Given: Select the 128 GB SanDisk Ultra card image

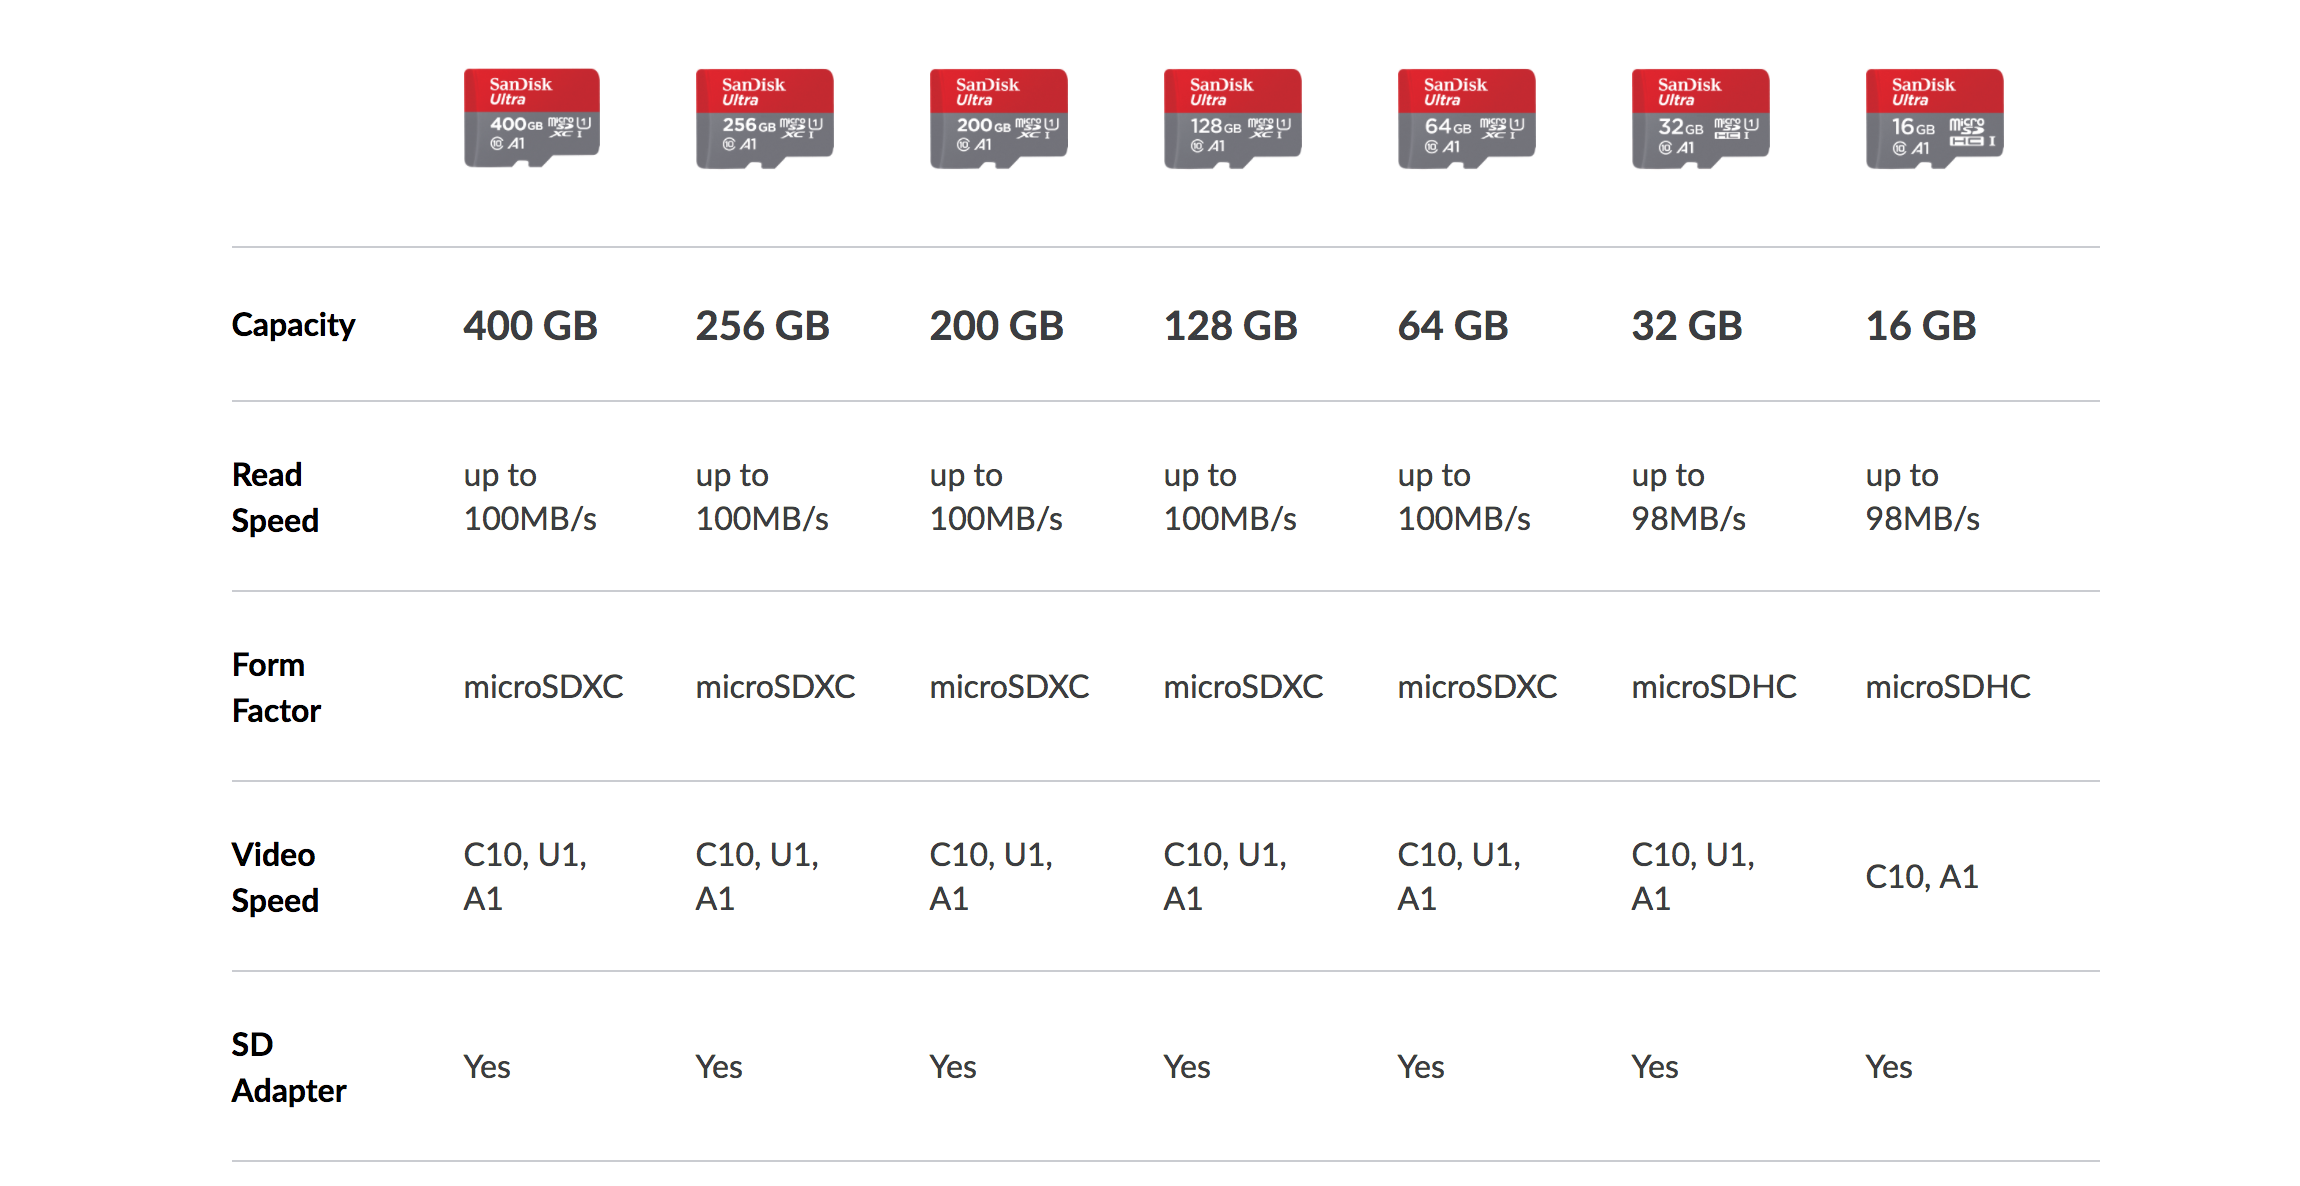Looking at the screenshot, I should tap(1232, 117).
